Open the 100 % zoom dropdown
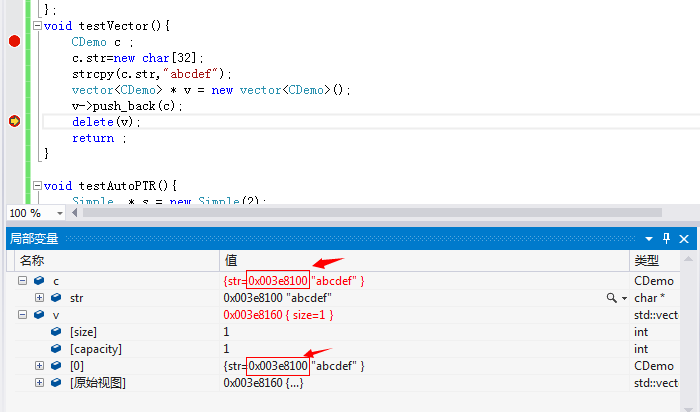 tap(59, 213)
